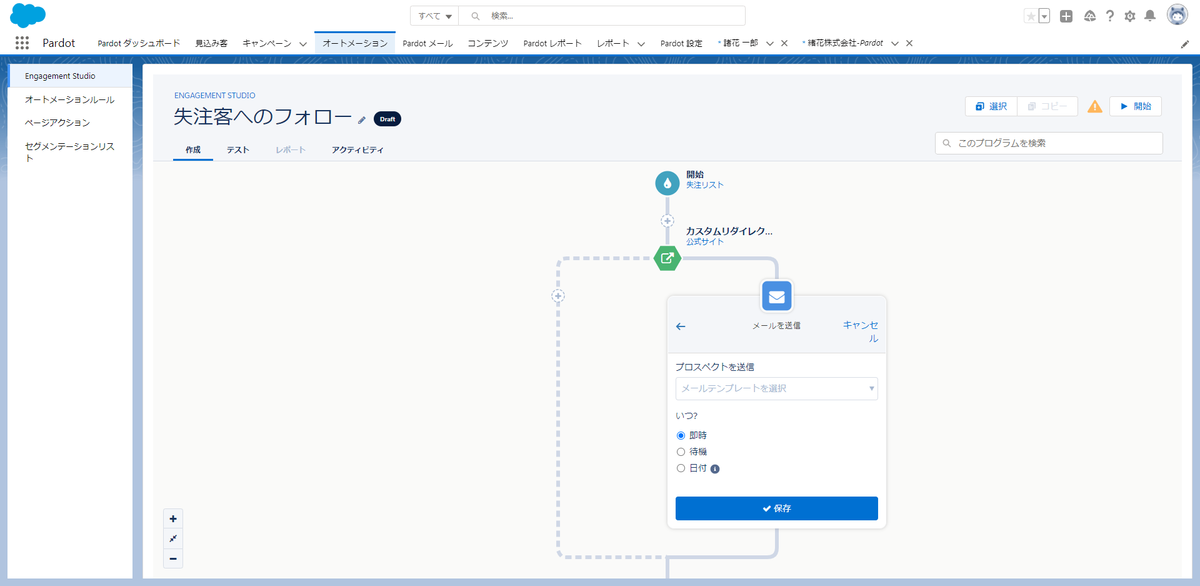
Task: Click the orange warning triangle icon
Action: [x=1095, y=106]
